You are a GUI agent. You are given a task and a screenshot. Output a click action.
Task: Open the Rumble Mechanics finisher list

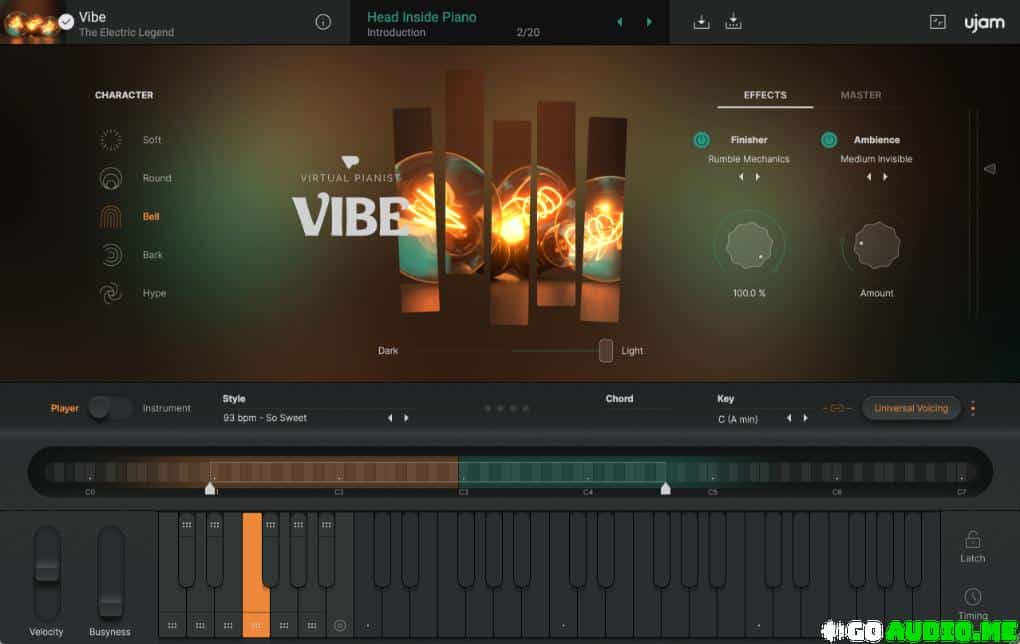pos(749,159)
